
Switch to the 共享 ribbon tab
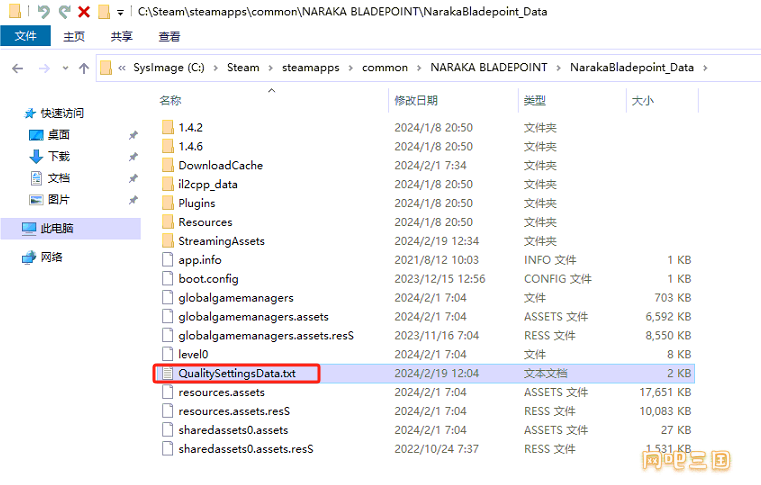tap(121, 36)
